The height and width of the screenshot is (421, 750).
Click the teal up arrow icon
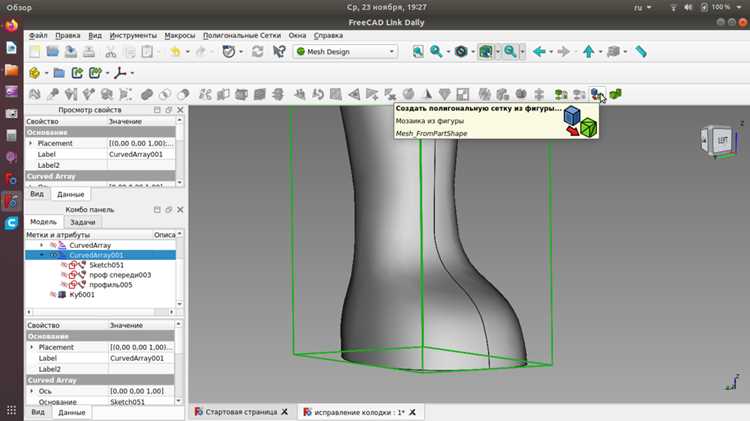point(589,52)
